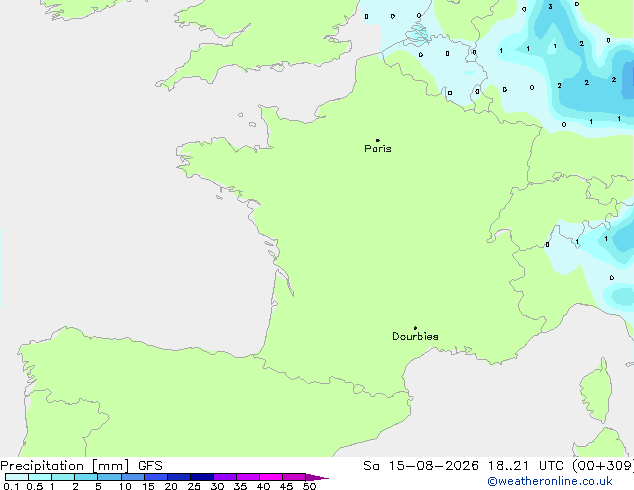
Task: Click the purple arrow tip past 50
Action: point(317,477)
